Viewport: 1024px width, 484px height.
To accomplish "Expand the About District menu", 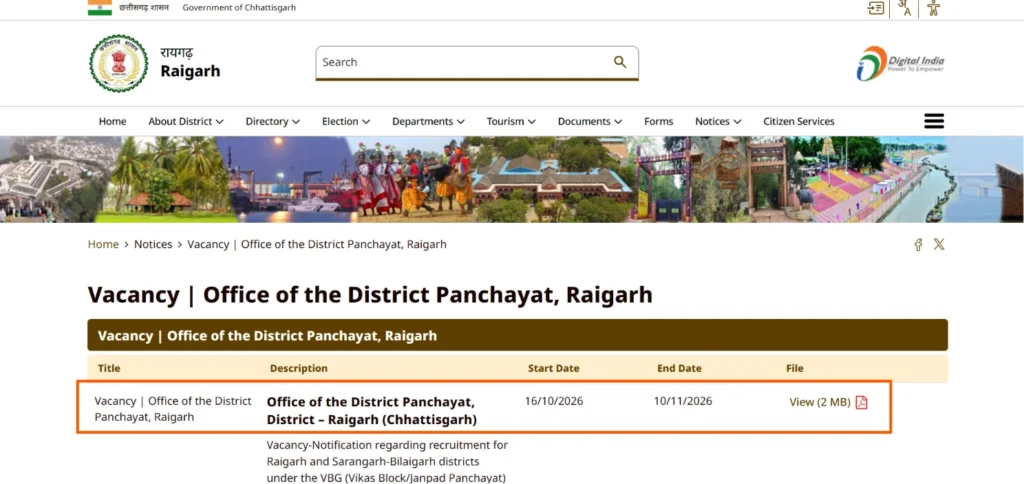I will pos(186,121).
